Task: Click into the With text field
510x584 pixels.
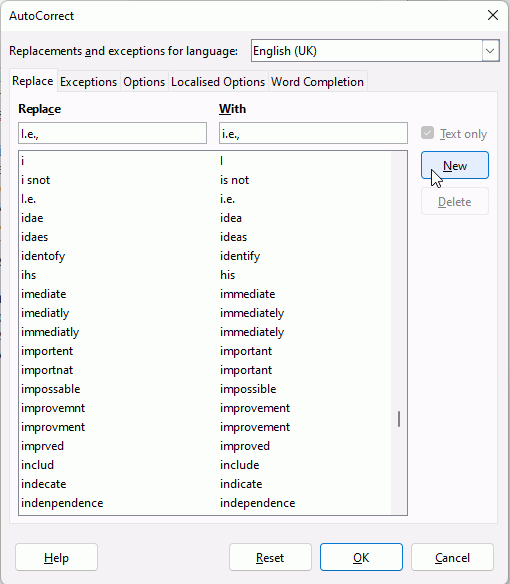Action: tap(313, 133)
